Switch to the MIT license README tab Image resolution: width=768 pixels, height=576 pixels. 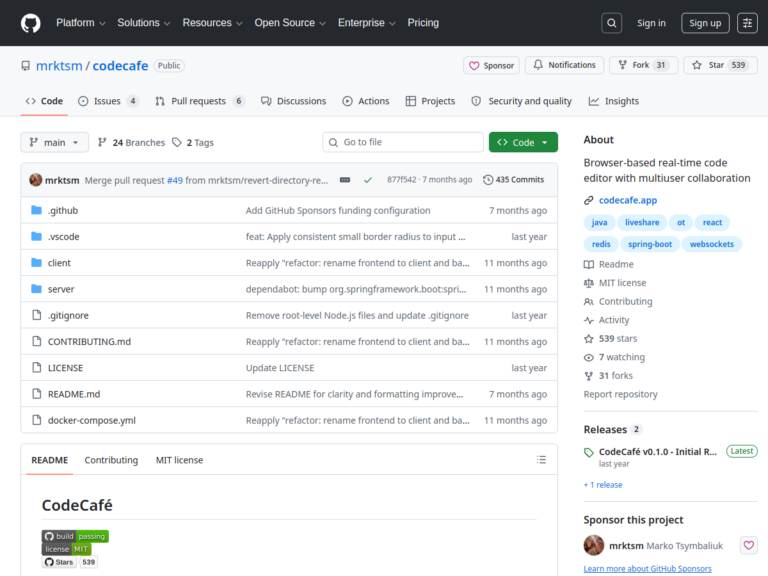click(x=179, y=460)
